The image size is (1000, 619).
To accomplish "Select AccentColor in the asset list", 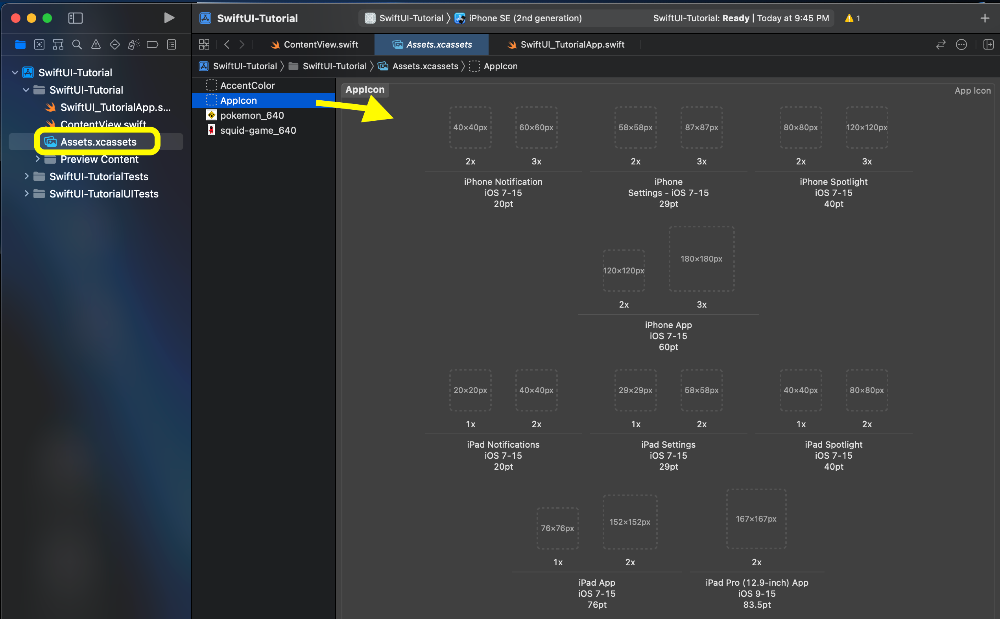I will click(247, 86).
